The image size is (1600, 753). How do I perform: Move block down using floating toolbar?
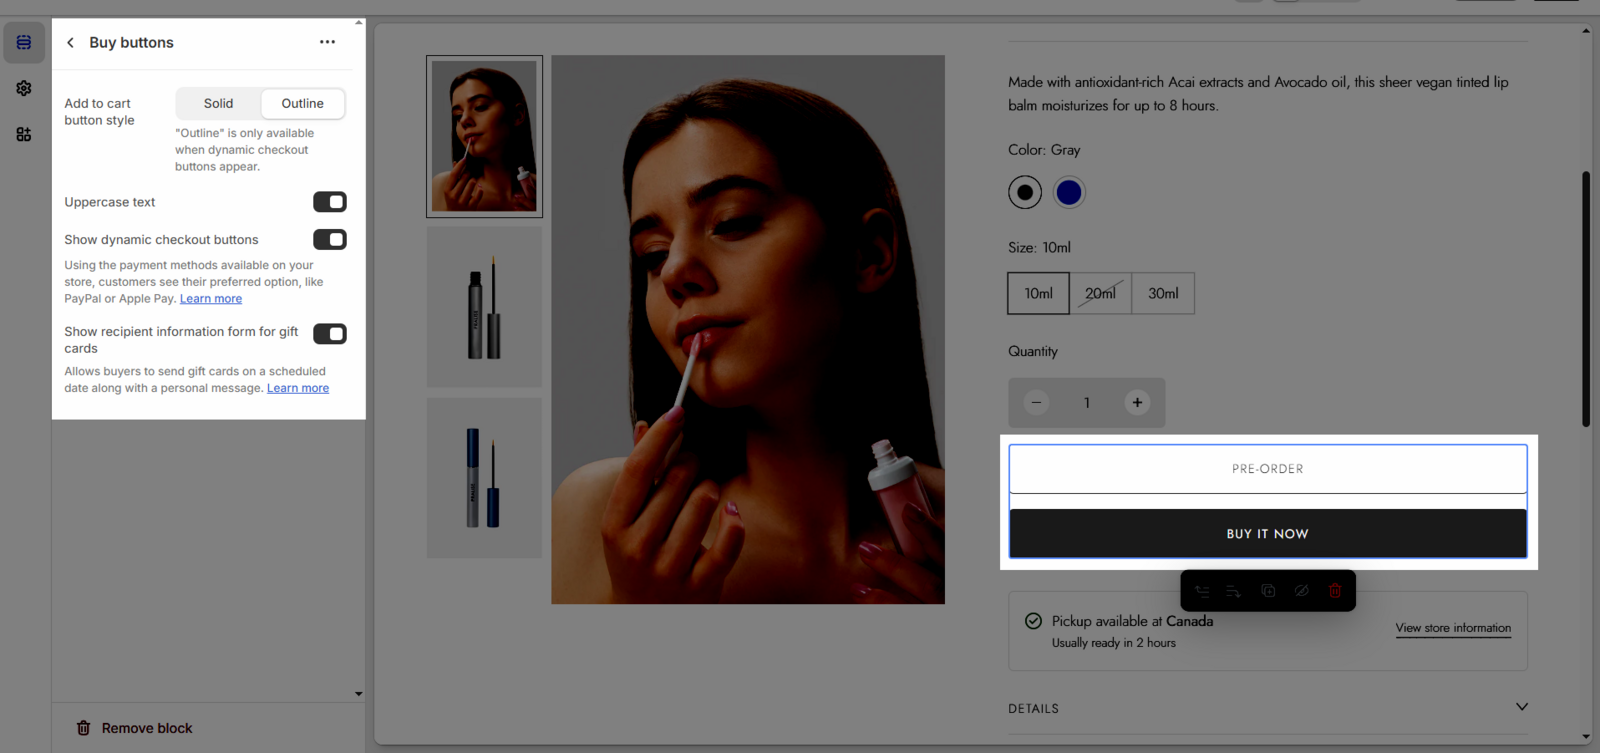point(1234,591)
